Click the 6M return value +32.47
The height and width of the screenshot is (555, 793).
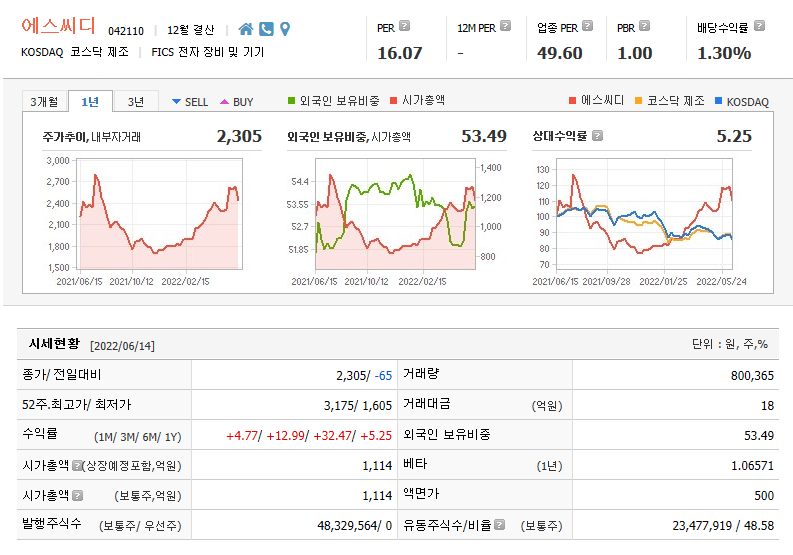tap(332, 436)
